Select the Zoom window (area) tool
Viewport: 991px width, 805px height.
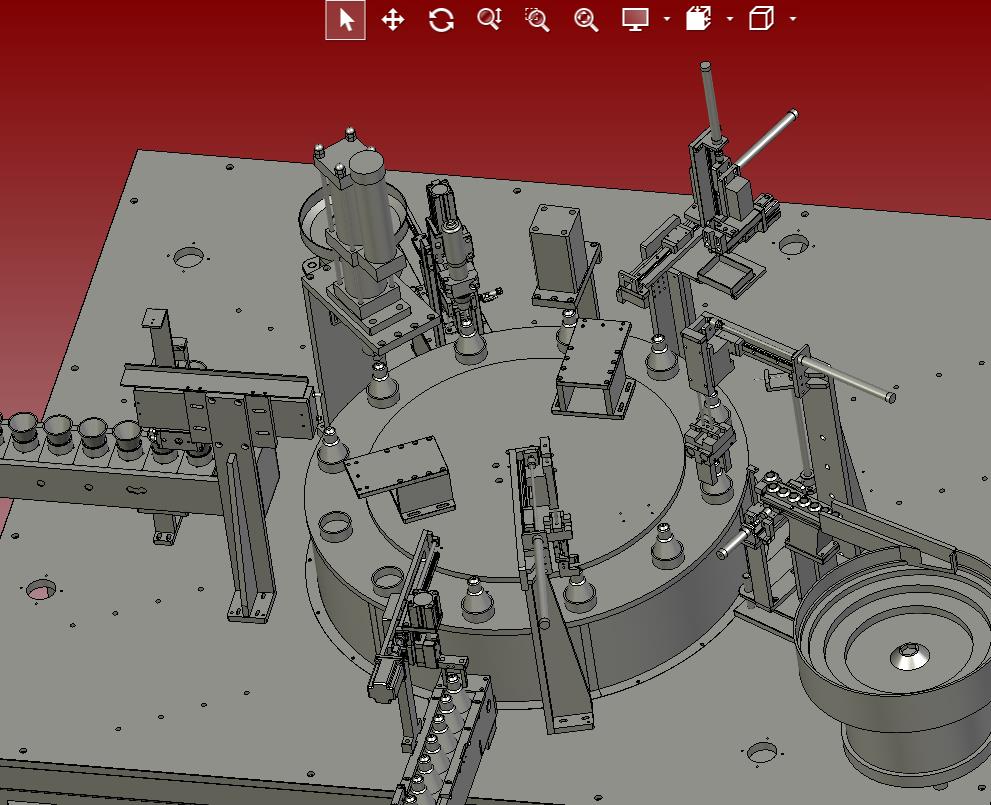(537, 20)
